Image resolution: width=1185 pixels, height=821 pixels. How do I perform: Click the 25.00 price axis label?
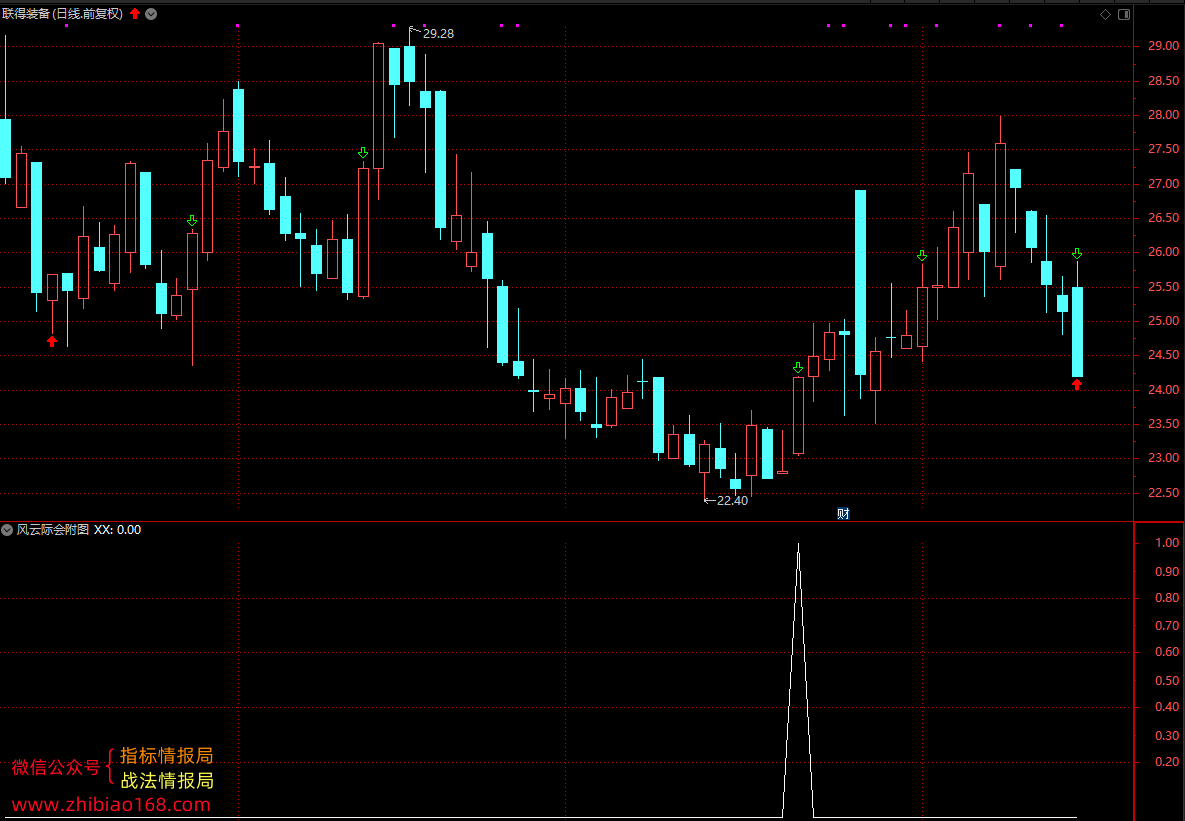click(x=1163, y=321)
